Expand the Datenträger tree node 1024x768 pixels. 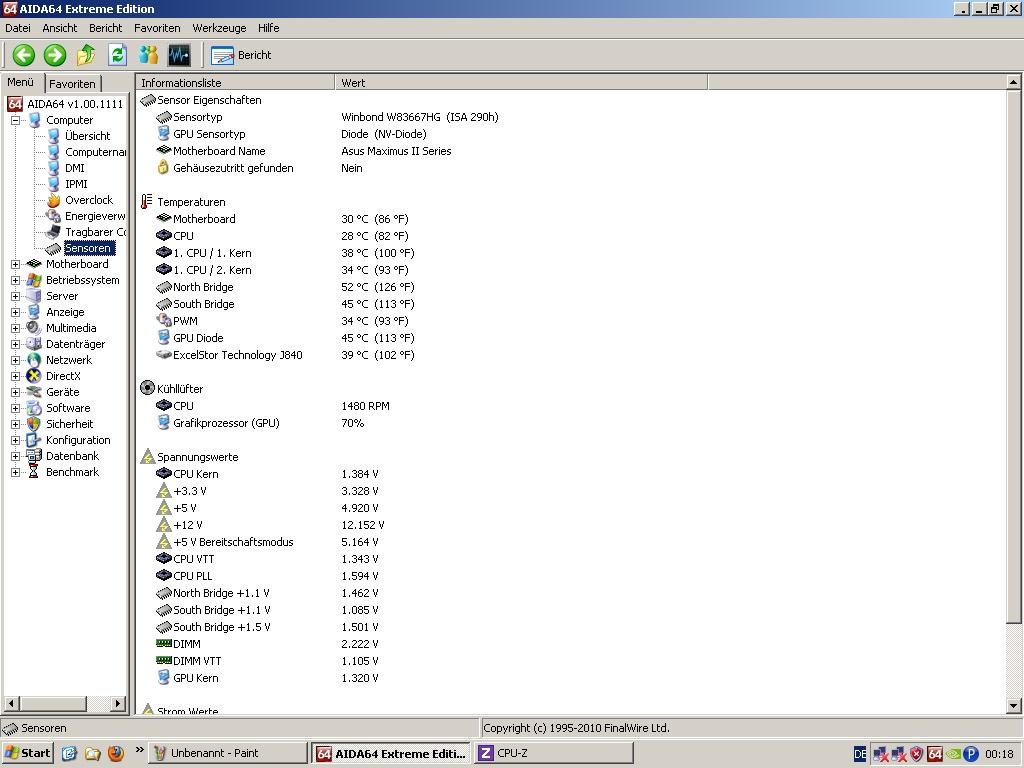(15, 344)
